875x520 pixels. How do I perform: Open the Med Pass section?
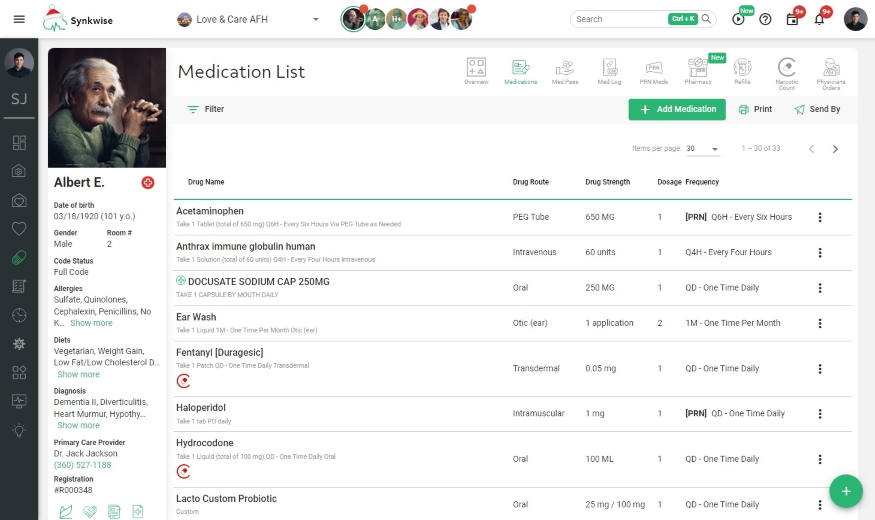(x=565, y=71)
